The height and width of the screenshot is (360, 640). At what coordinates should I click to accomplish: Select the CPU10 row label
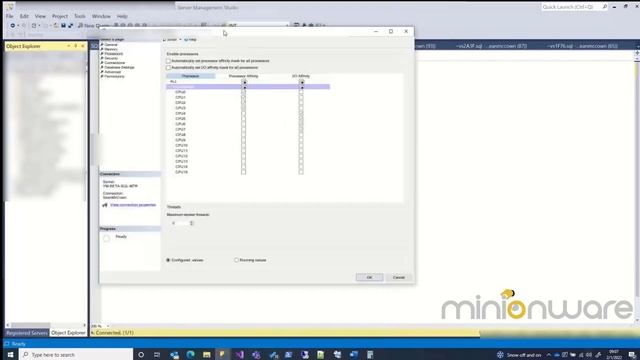[x=181, y=145]
